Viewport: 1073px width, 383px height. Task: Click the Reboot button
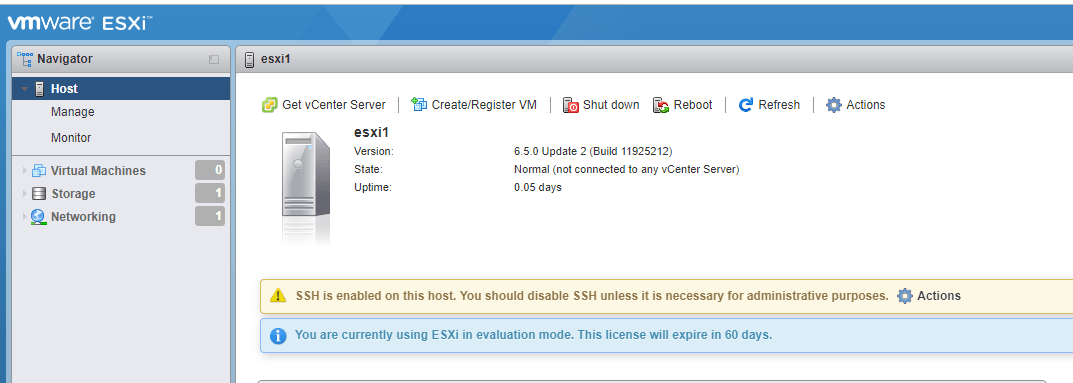pos(683,105)
